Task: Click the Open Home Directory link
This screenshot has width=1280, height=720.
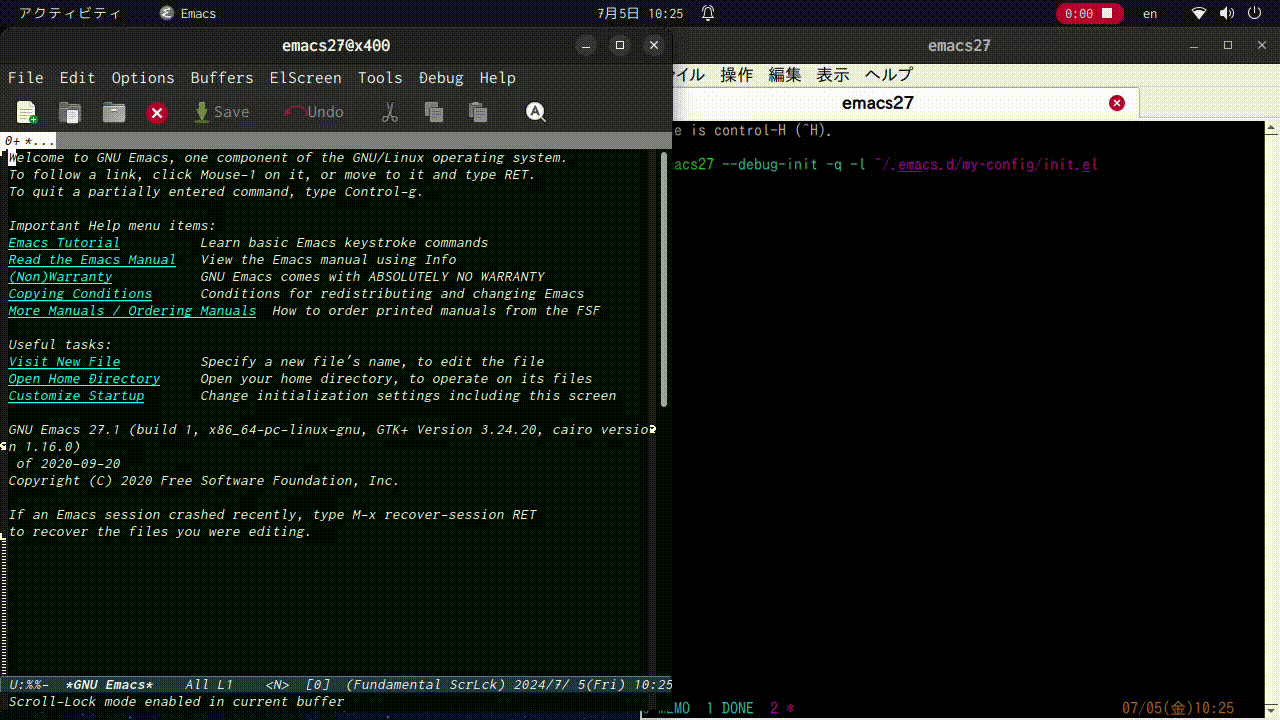Action: tap(84, 379)
